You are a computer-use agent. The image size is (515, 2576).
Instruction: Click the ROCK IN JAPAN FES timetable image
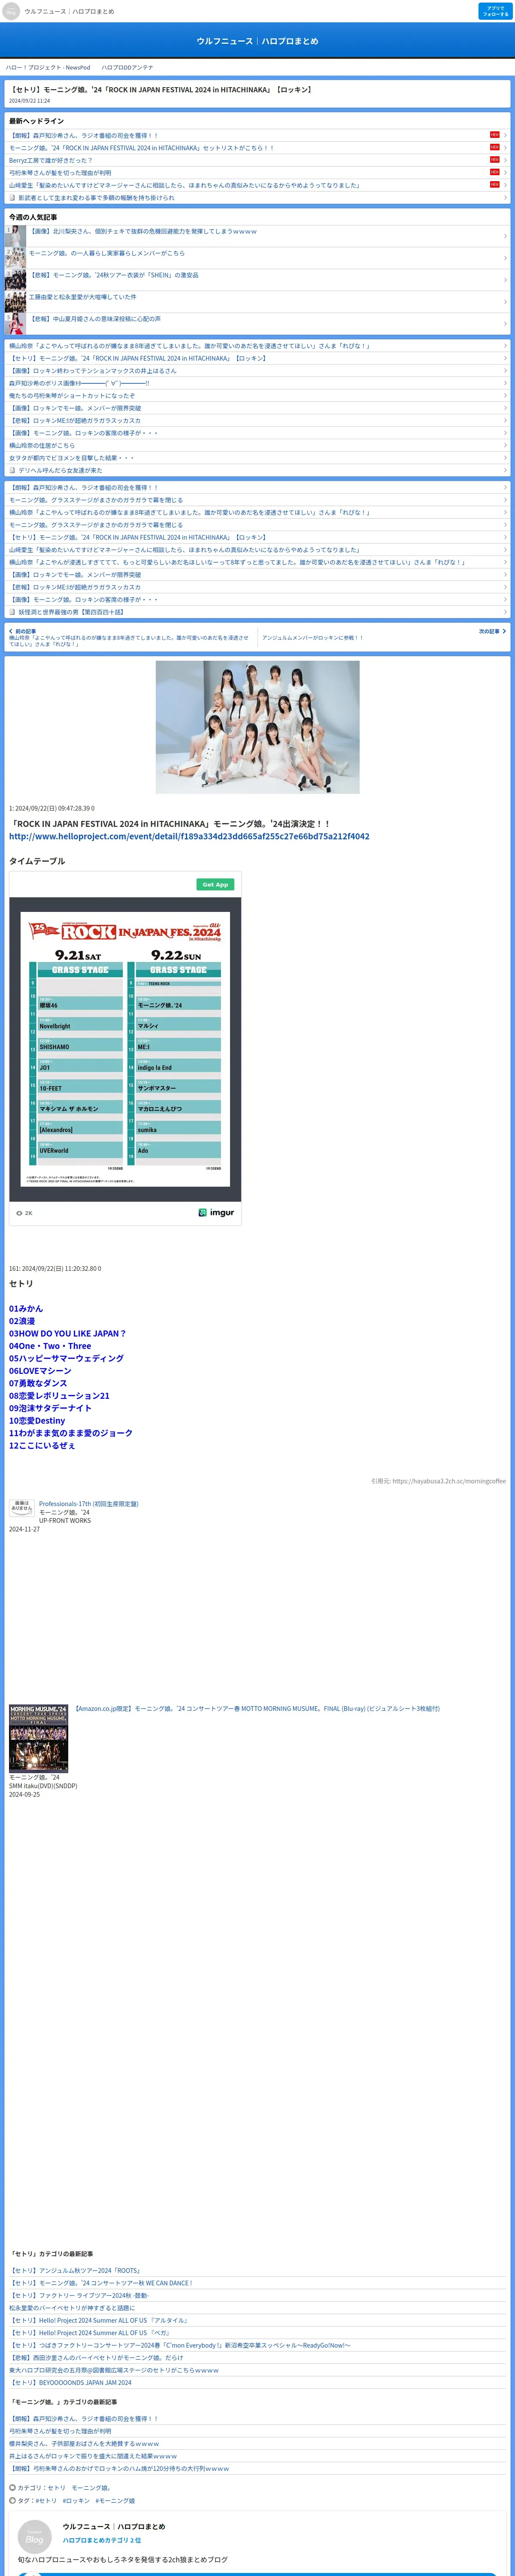pyautogui.click(x=125, y=1049)
